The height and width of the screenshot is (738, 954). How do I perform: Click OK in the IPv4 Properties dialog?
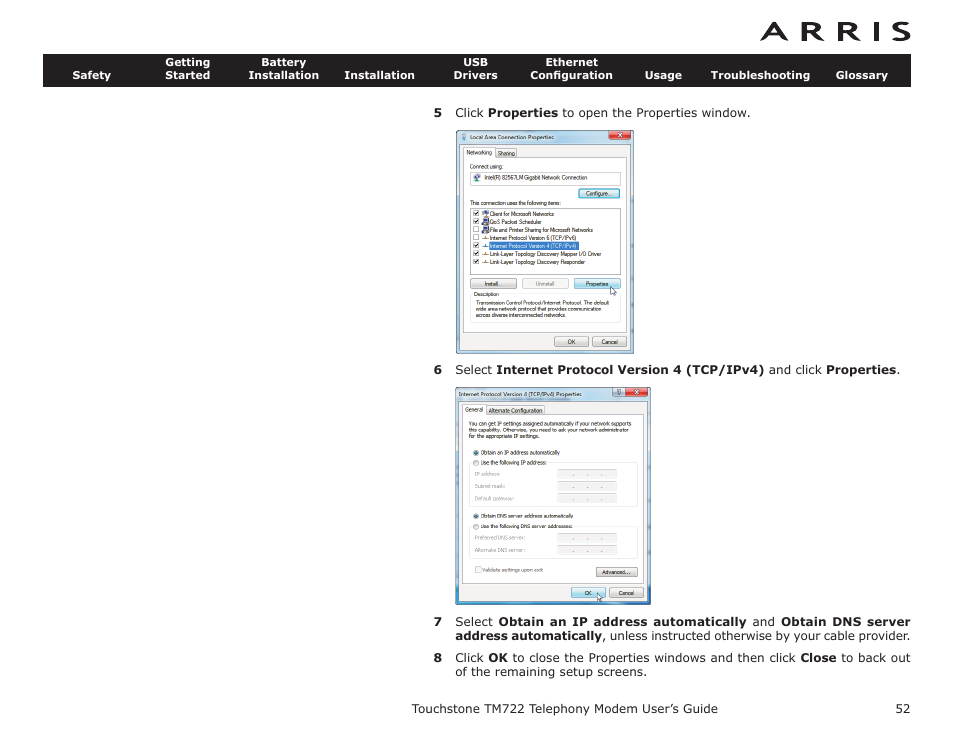coord(588,593)
